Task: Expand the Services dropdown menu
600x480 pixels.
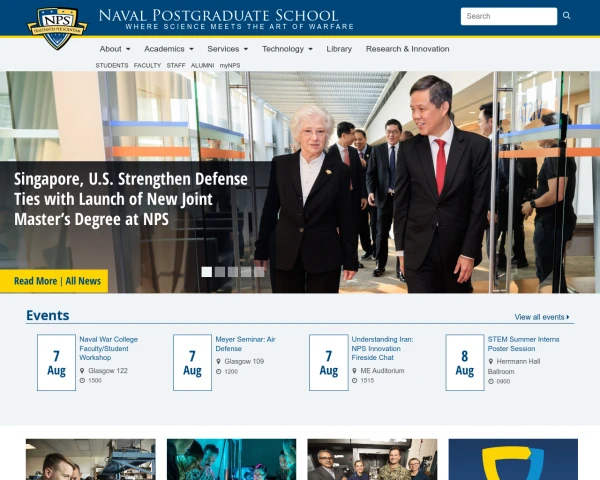Action: 228,49
